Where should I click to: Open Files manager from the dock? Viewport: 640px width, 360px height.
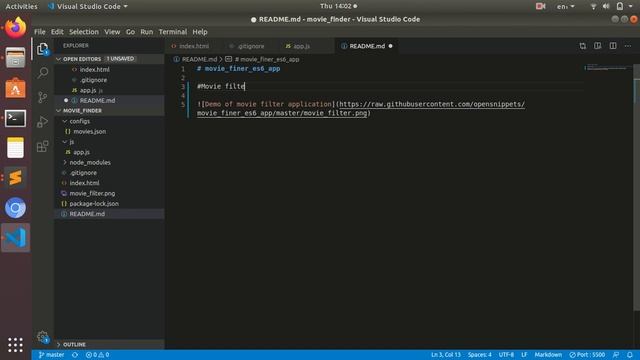pyautogui.click(x=16, y=58)
